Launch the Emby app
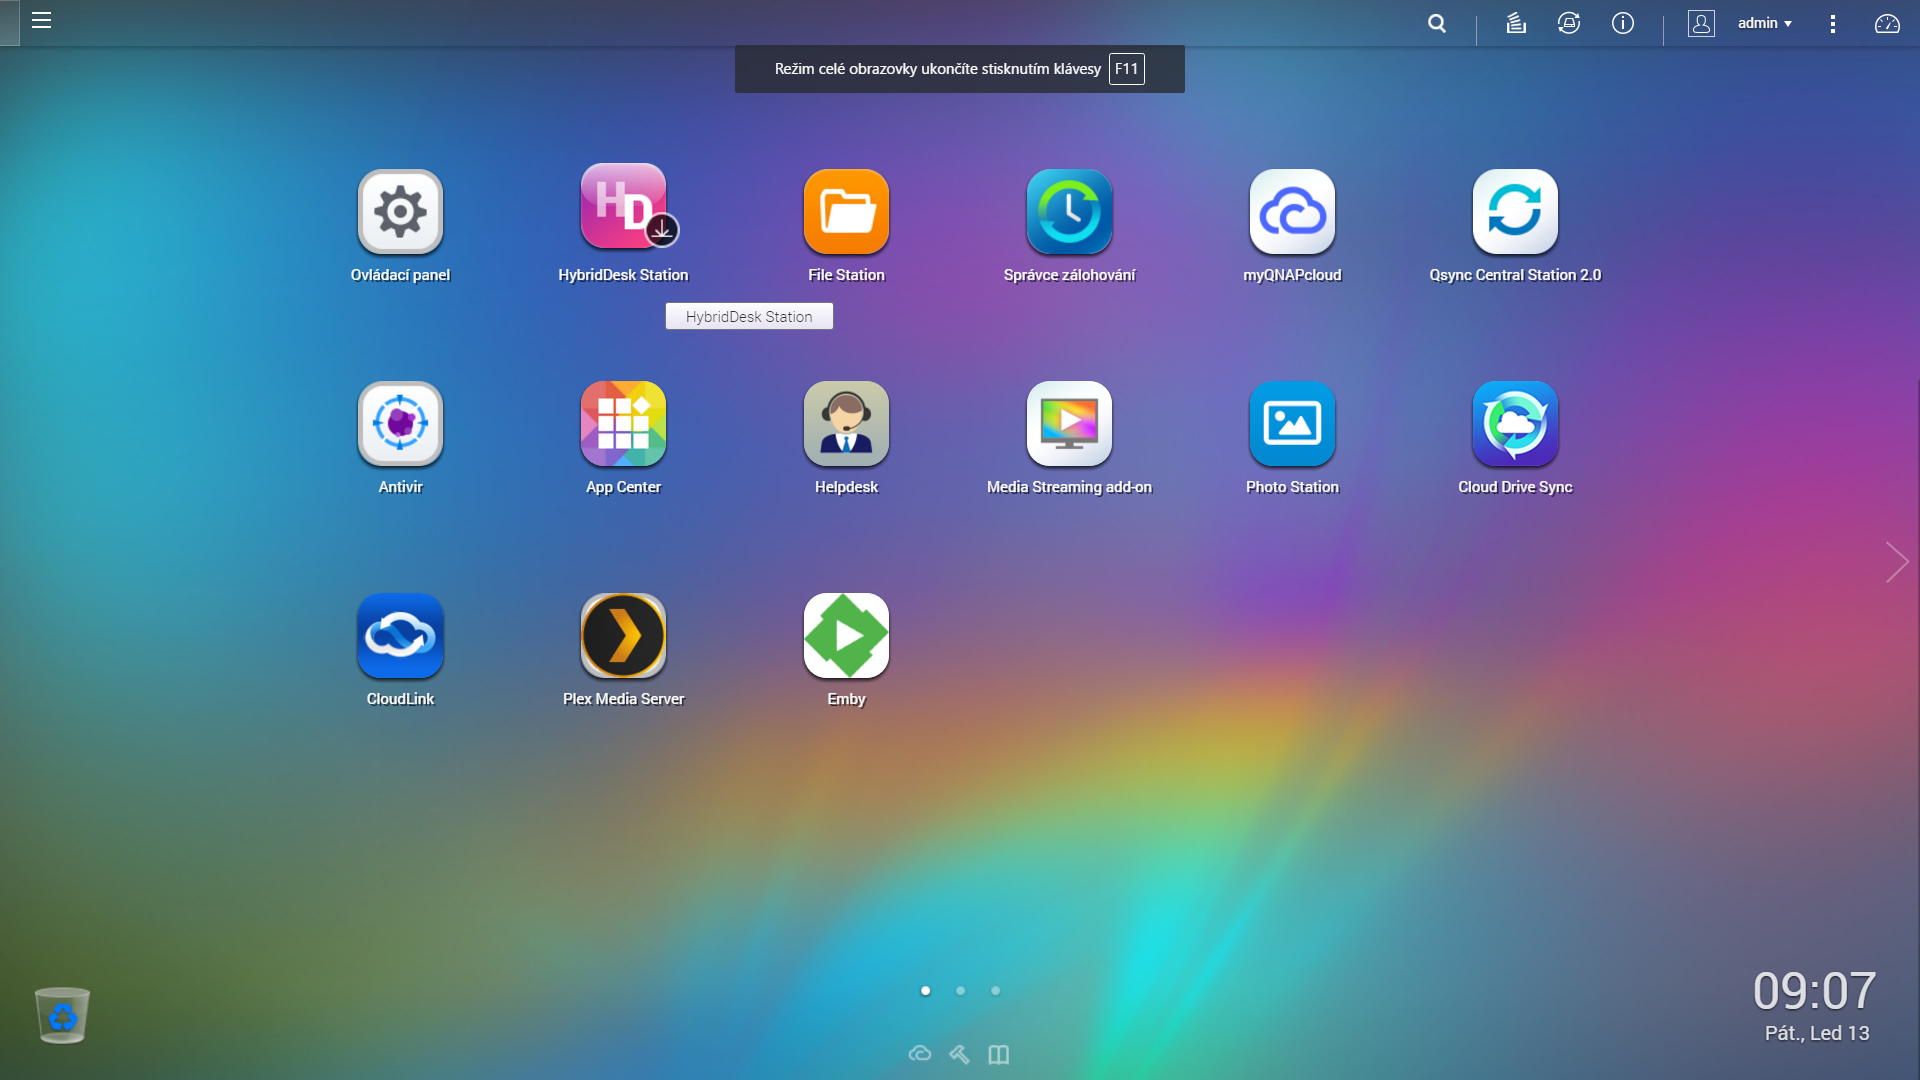Image resolution: width=1920 pixels, height=1080 pixels. (846, 636)
